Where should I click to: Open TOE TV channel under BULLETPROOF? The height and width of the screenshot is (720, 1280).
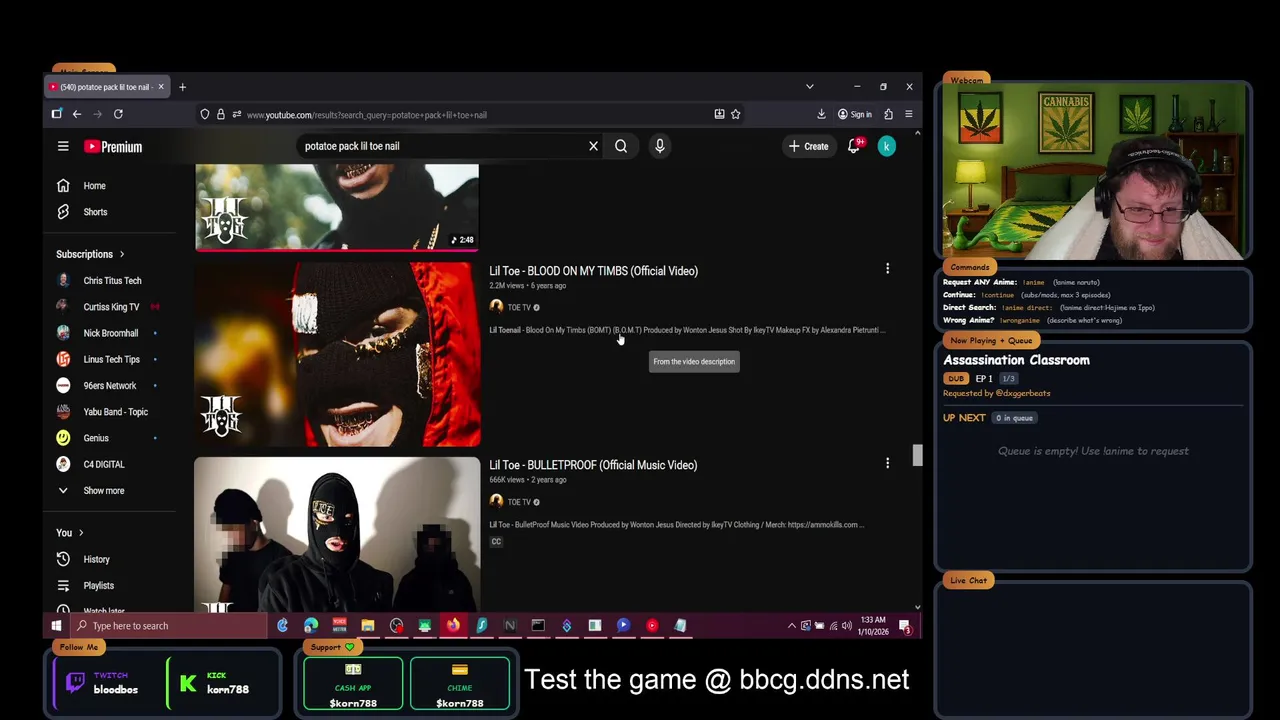tap(519, 501)
